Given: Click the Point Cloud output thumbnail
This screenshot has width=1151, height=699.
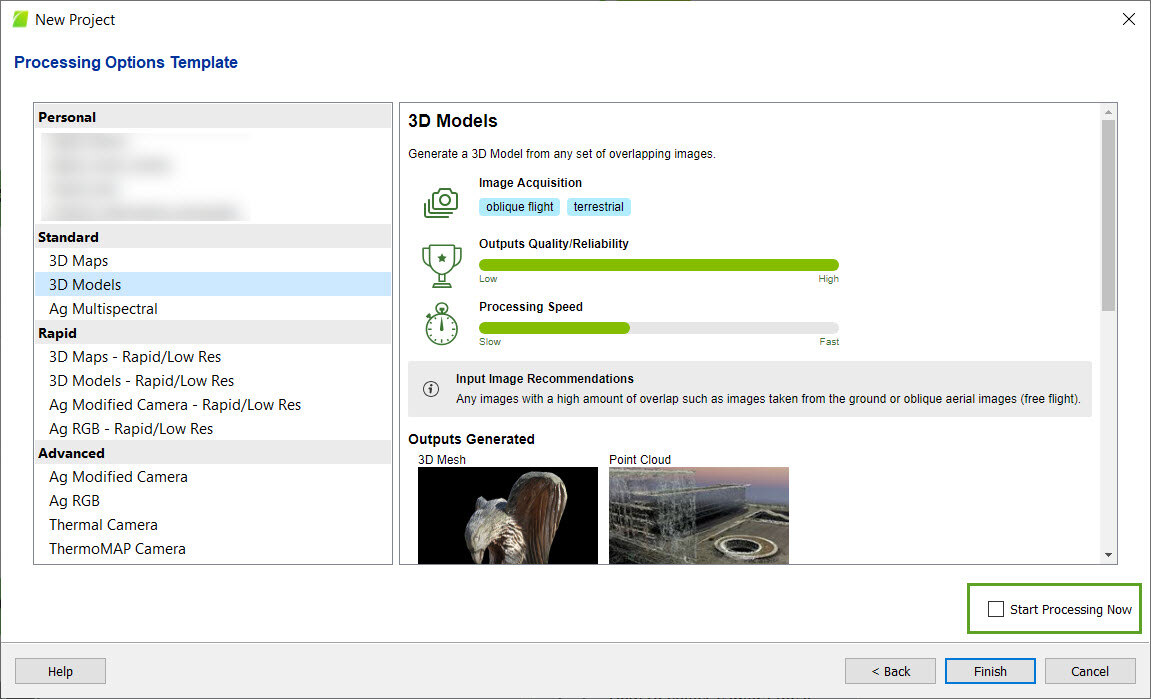Looking at the screenshot, I should pyautogui.click(x=698, y=515).
